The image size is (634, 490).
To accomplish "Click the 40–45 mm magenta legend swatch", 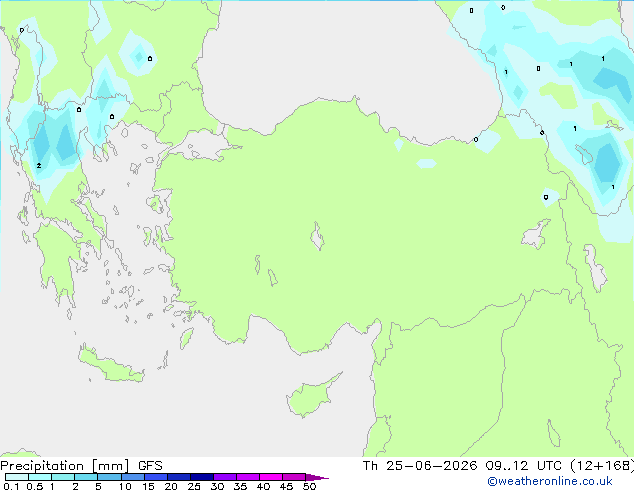I will pyautogui.click(x=271, y=477).
